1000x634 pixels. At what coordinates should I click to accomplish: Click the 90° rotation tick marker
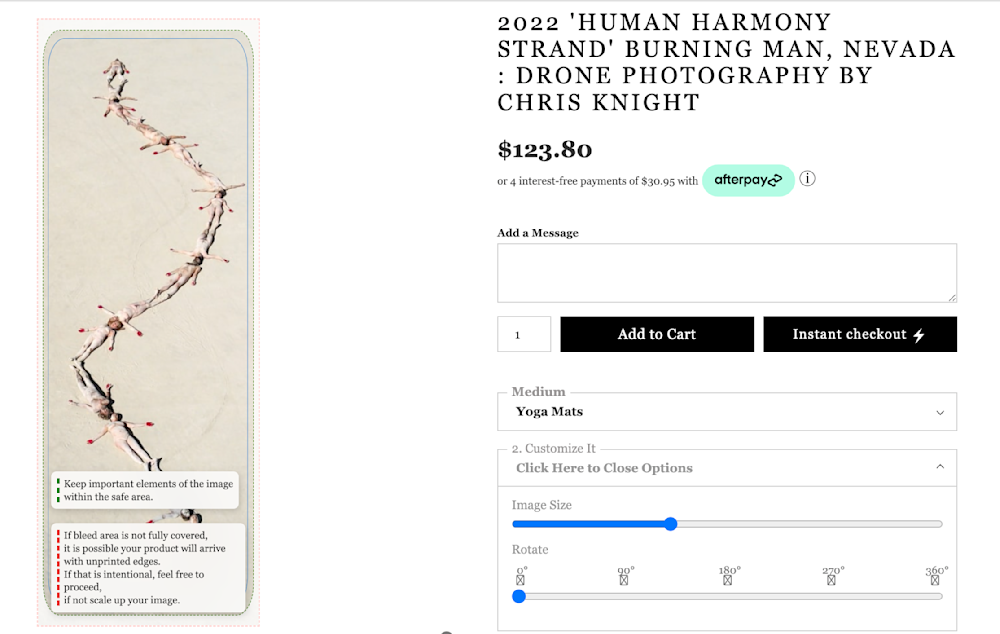[x=624, y=579]
